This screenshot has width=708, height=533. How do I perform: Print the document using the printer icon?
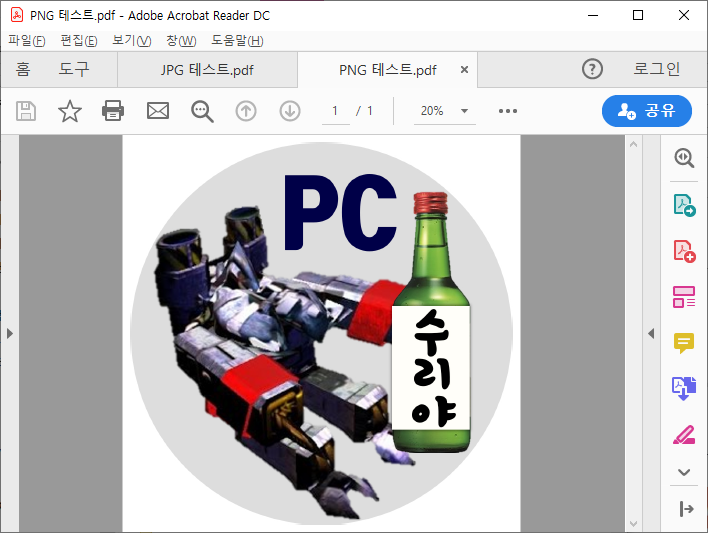(x=112, y=111)
